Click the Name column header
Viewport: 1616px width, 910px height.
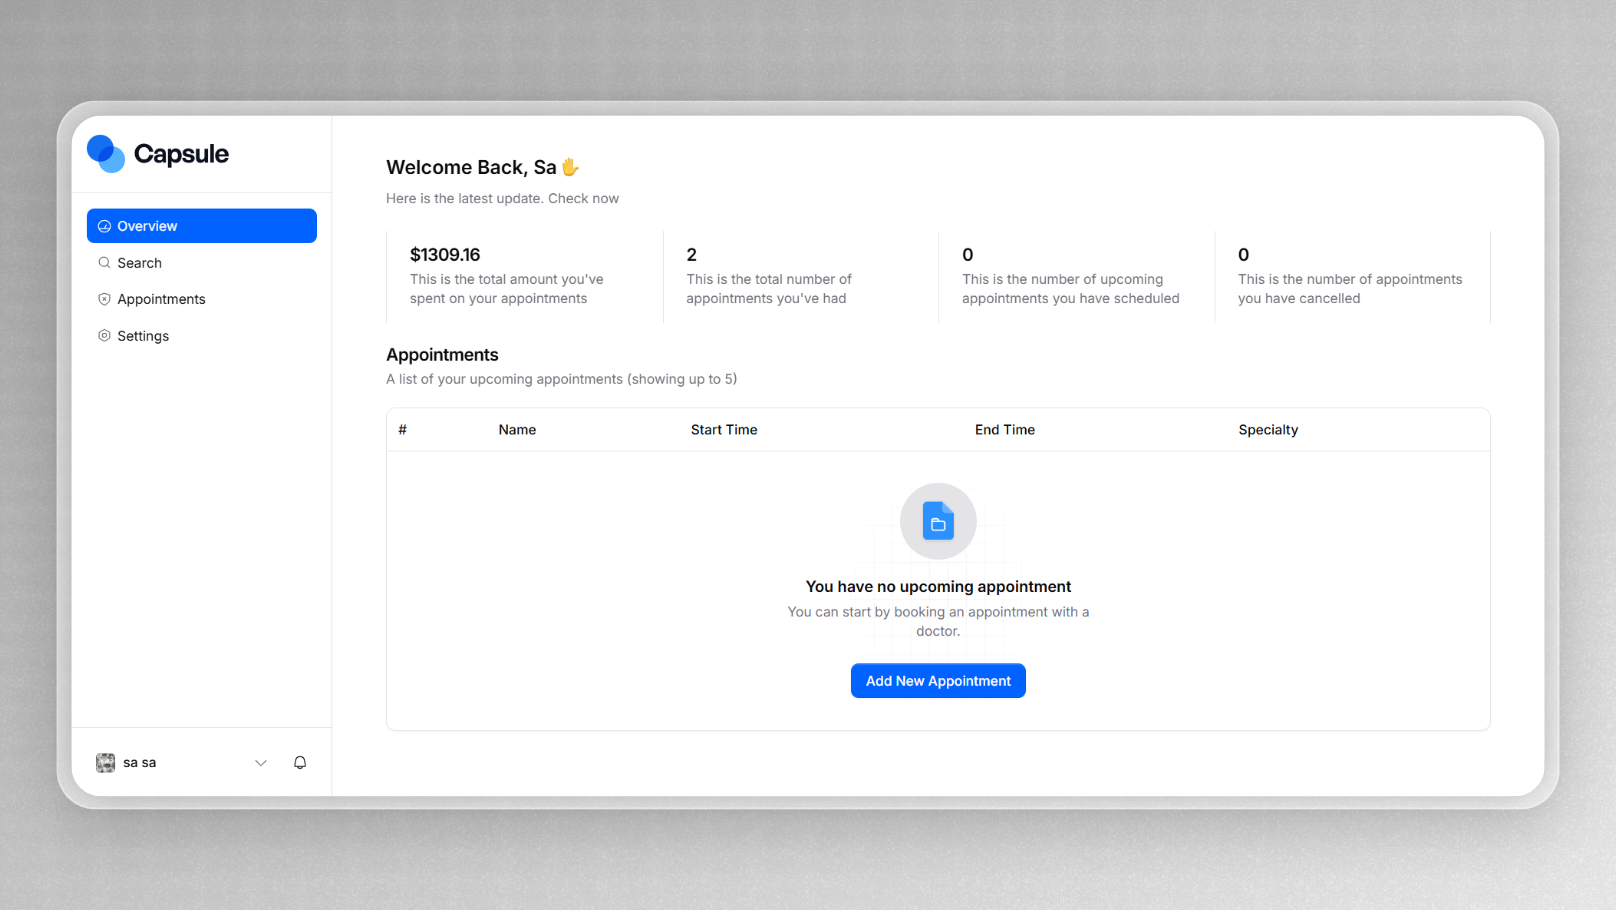click(517, 430)
